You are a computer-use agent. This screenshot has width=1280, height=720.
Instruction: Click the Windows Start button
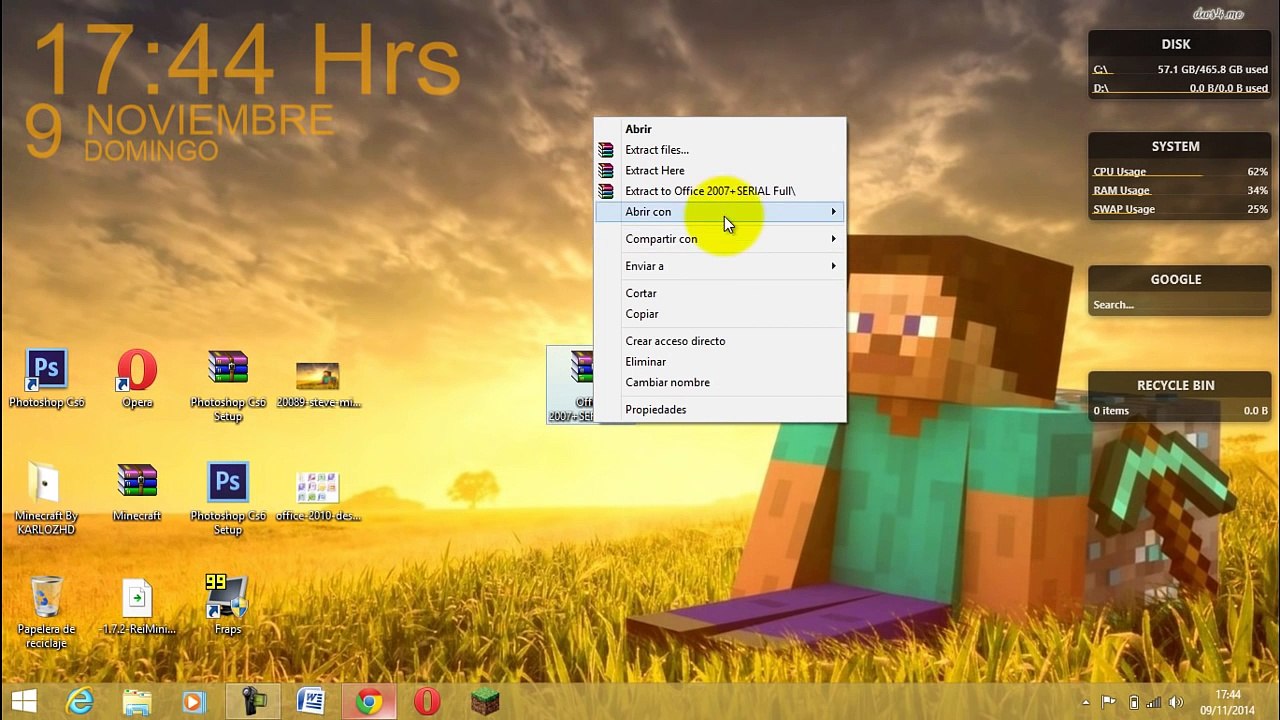coord(24,702)
